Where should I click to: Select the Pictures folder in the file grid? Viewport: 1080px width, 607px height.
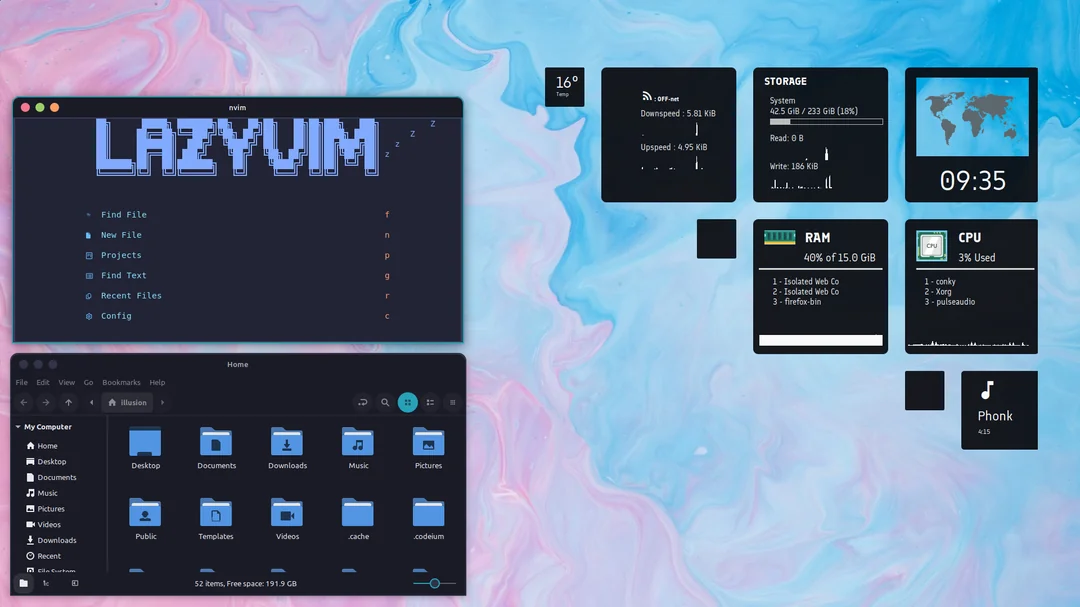coord(428,449)
